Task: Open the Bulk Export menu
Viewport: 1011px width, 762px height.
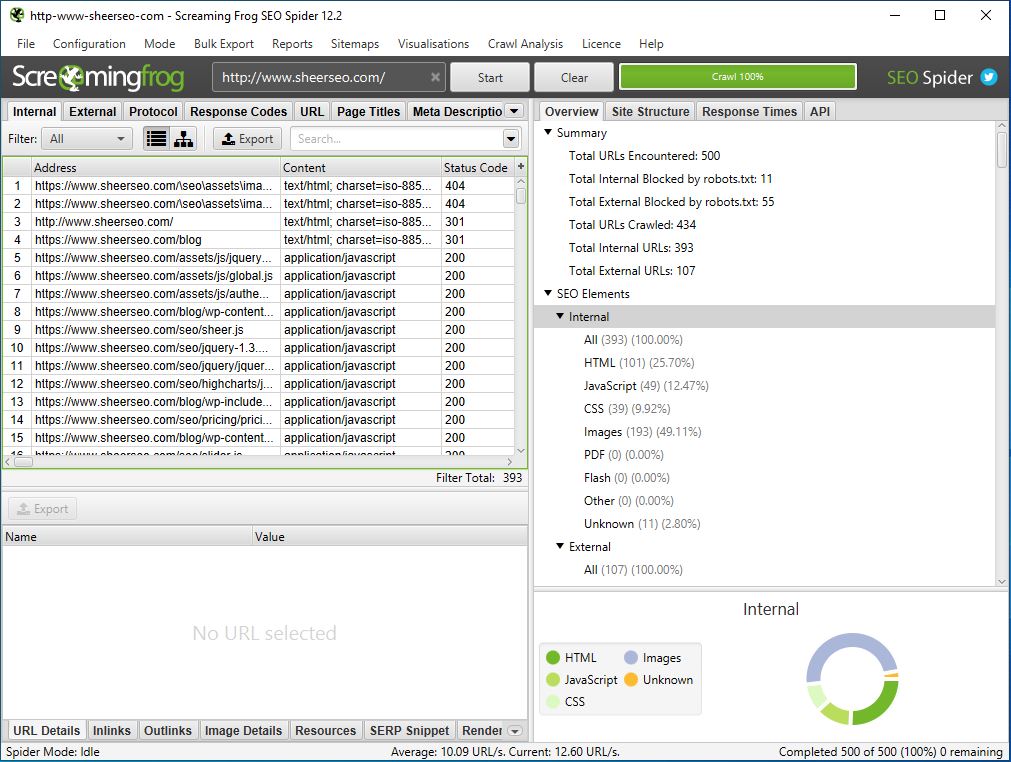Action: (224, 44)
